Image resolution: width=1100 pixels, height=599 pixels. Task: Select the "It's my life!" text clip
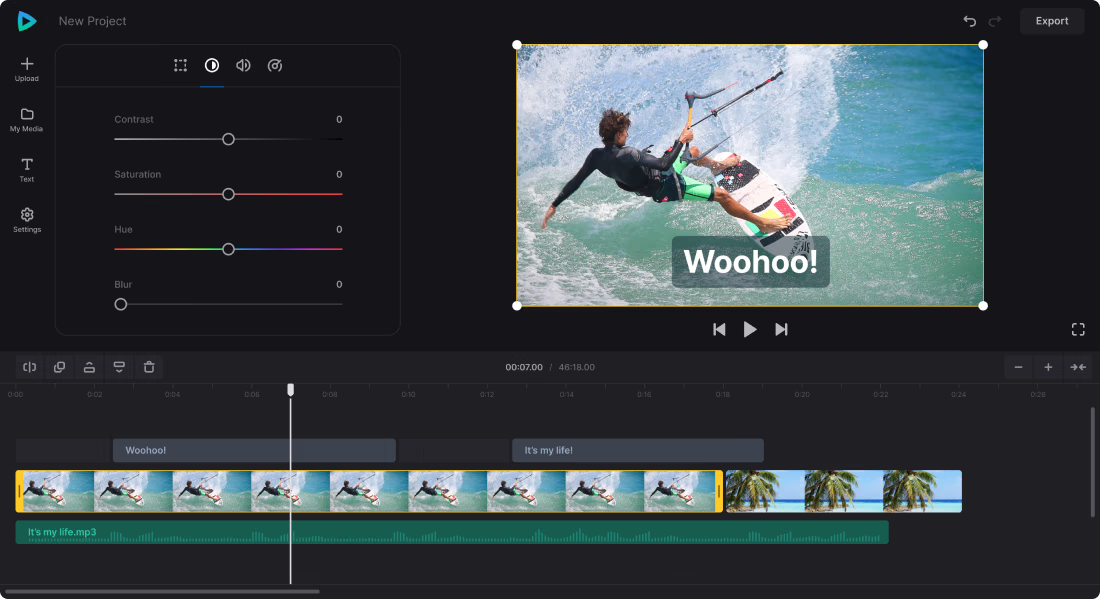[637, 450]
